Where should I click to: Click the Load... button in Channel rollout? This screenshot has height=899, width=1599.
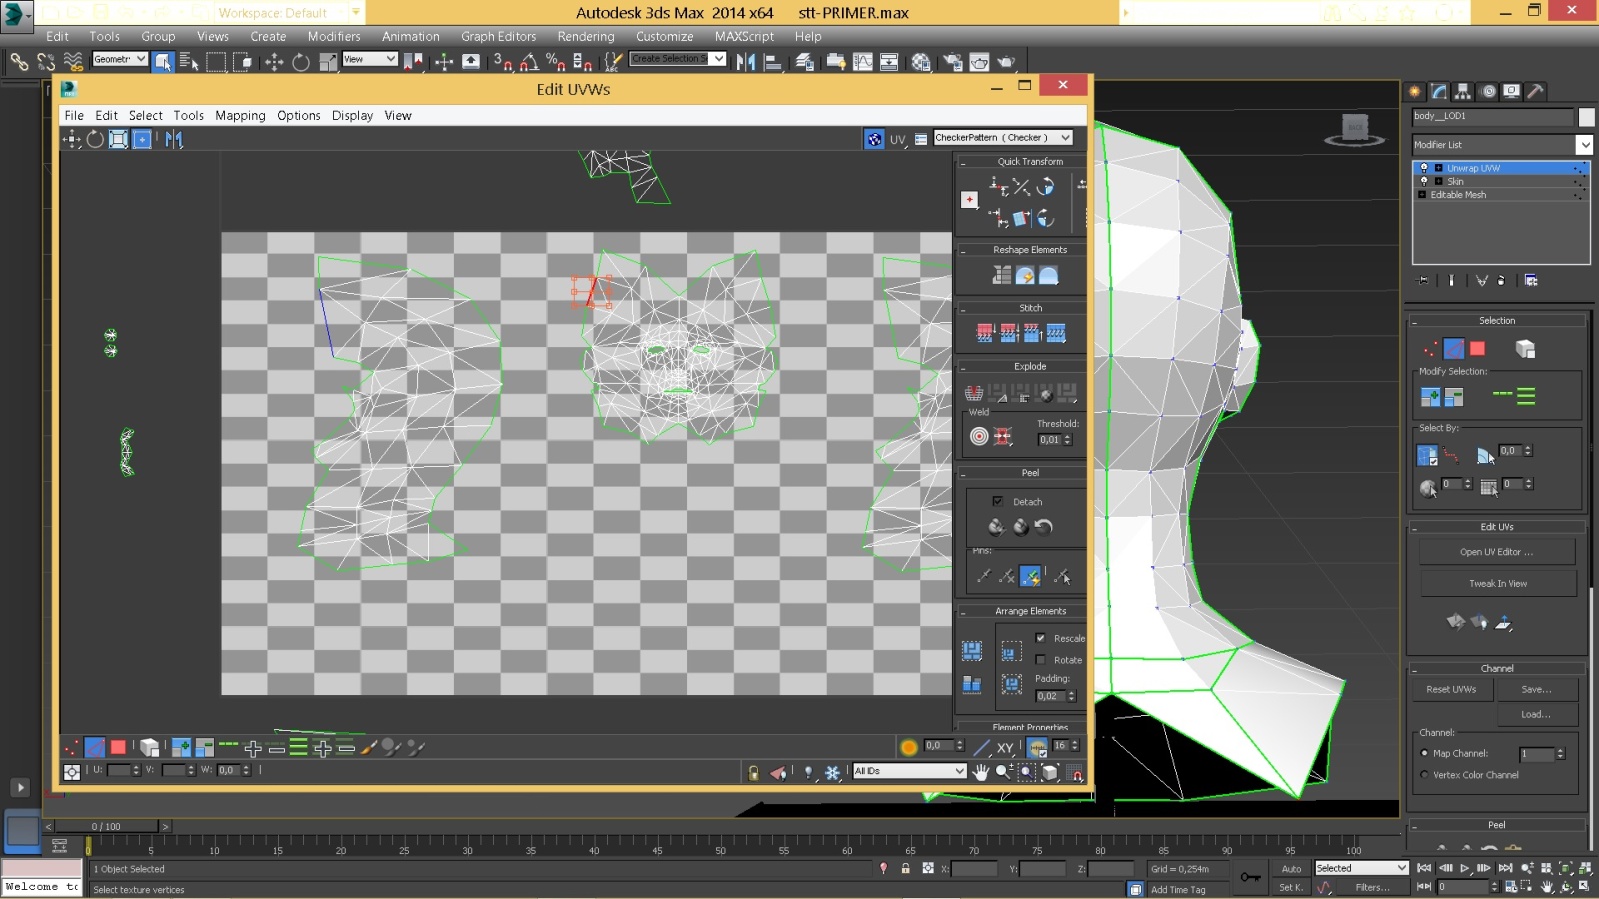click(1537, 714)
